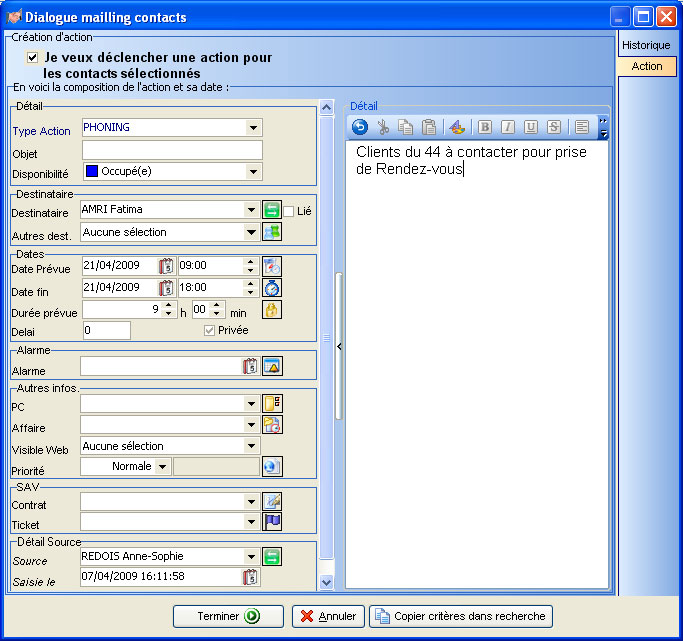Open the Ticket dropdown
The image size is (683, 641).
pyautogui.click(x=251, y=521)
